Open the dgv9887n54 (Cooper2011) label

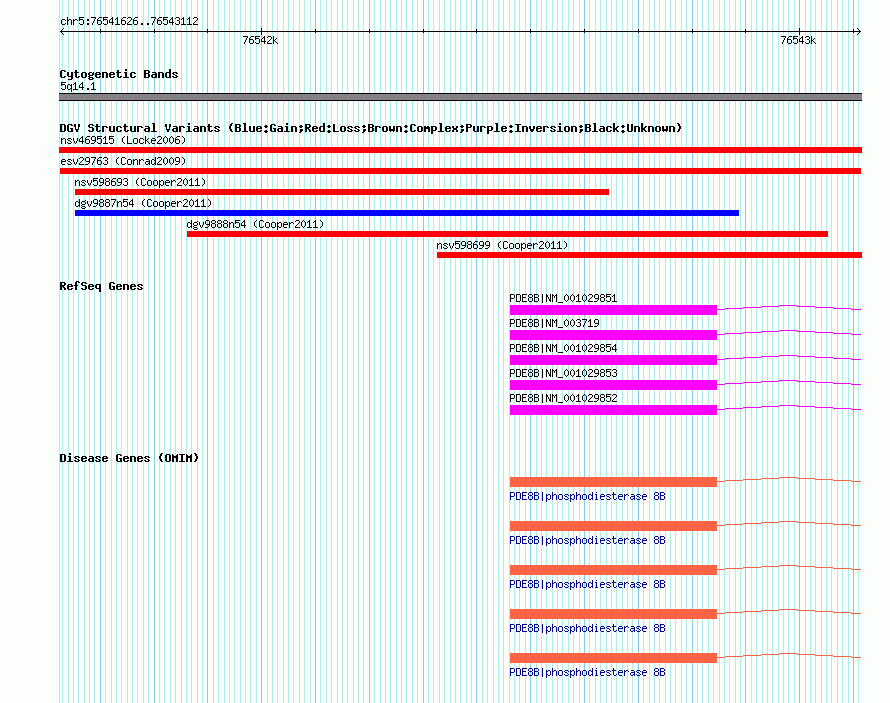pos(143,203)
